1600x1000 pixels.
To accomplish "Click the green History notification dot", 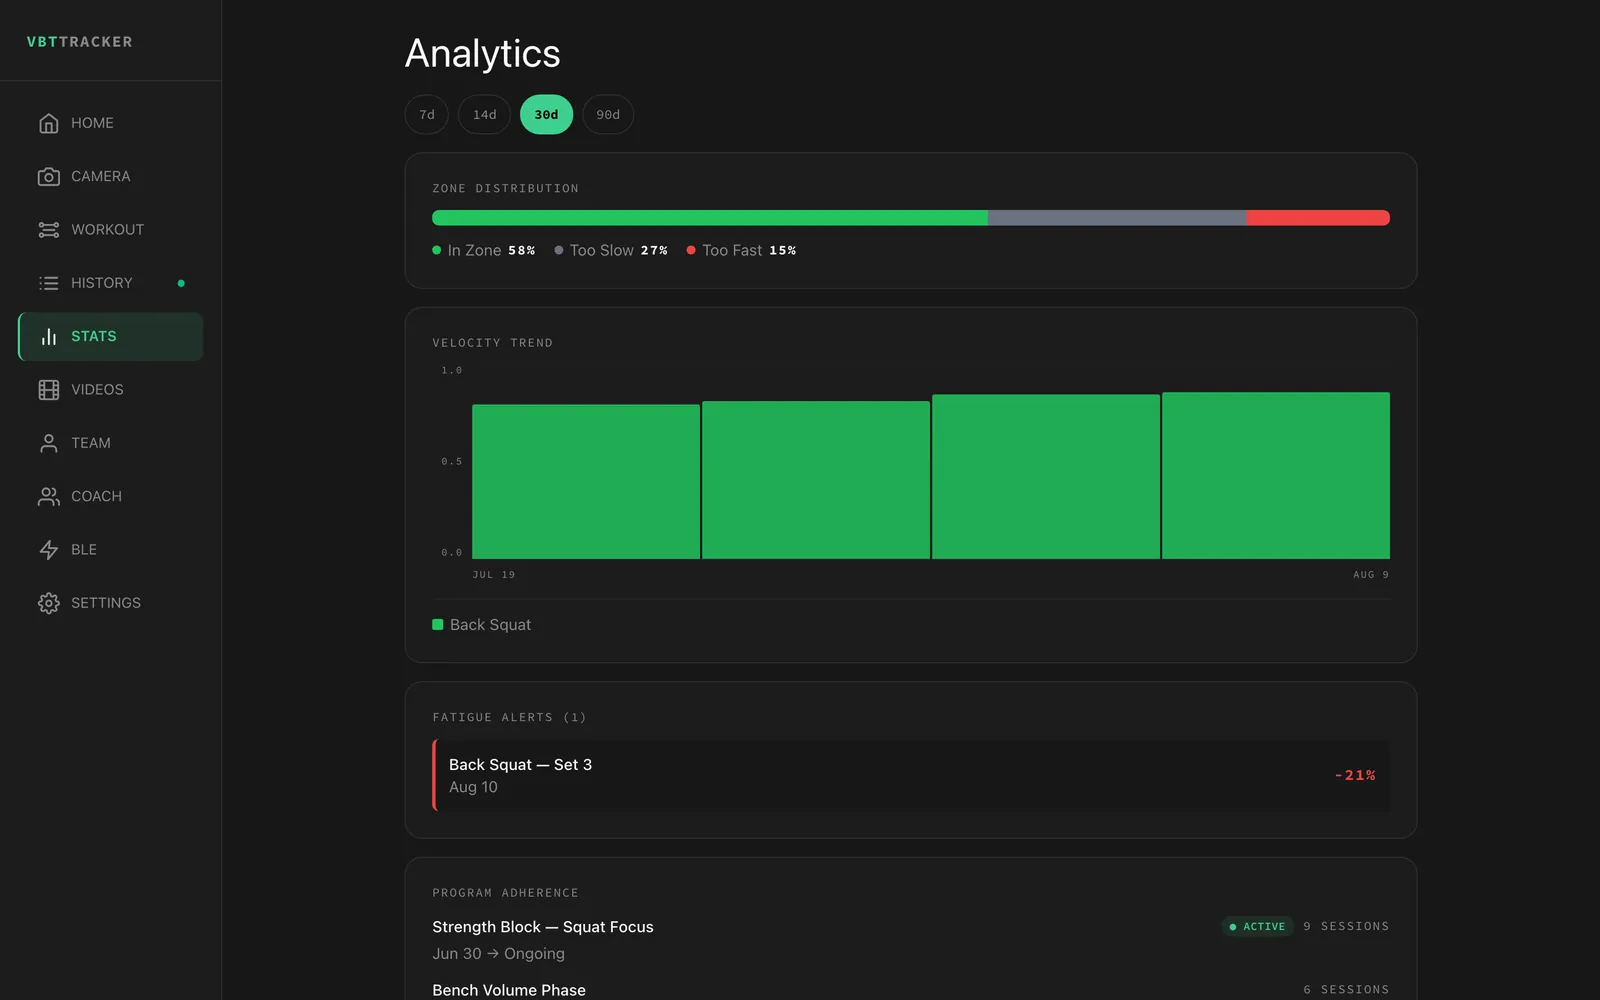I will tap(181, 283).
